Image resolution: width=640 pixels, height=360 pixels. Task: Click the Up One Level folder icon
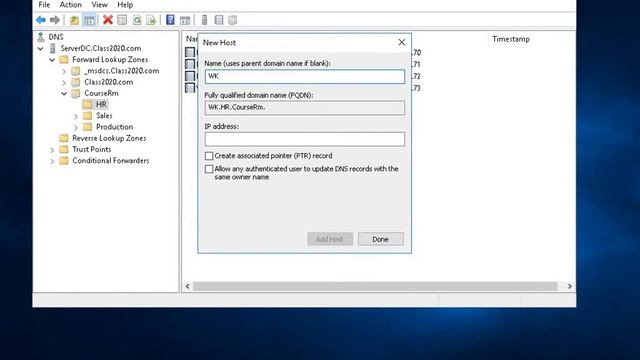pos(74,20)
